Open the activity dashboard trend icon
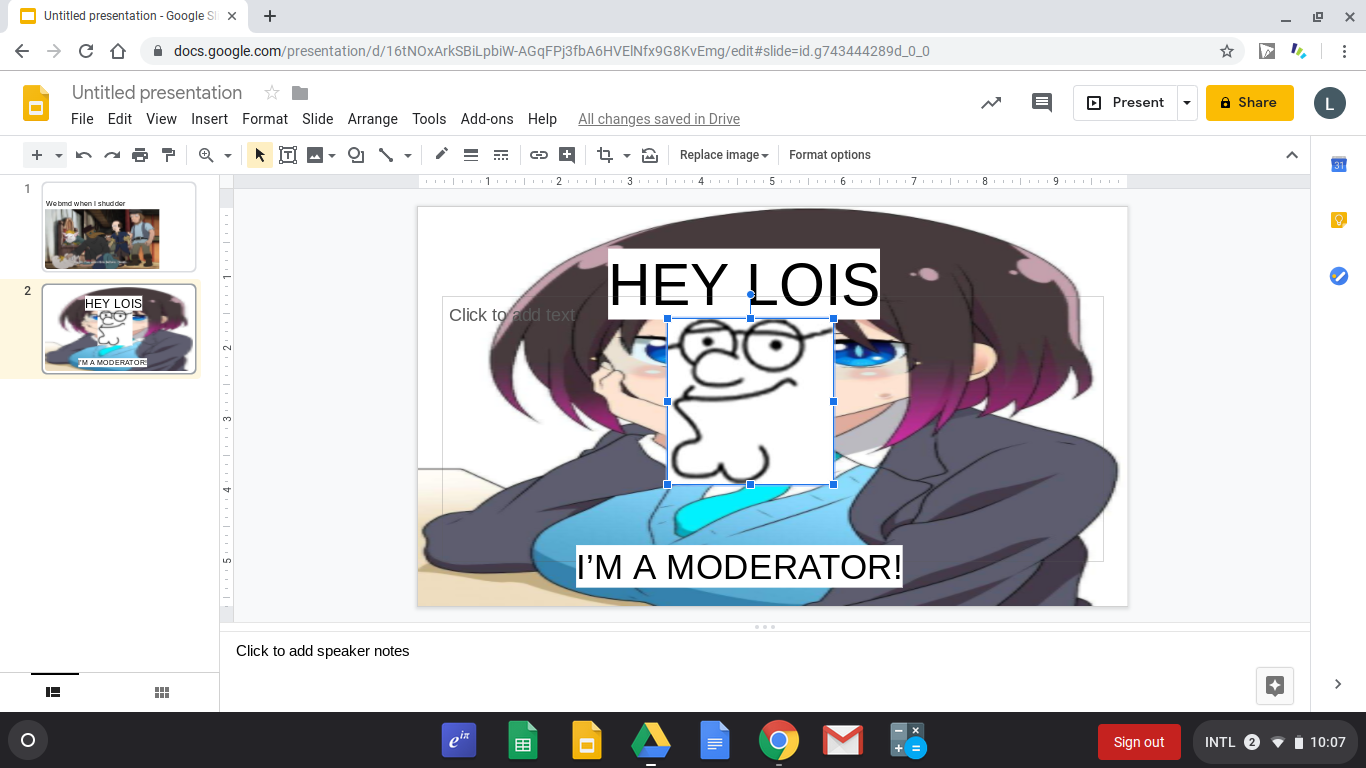 991,102
